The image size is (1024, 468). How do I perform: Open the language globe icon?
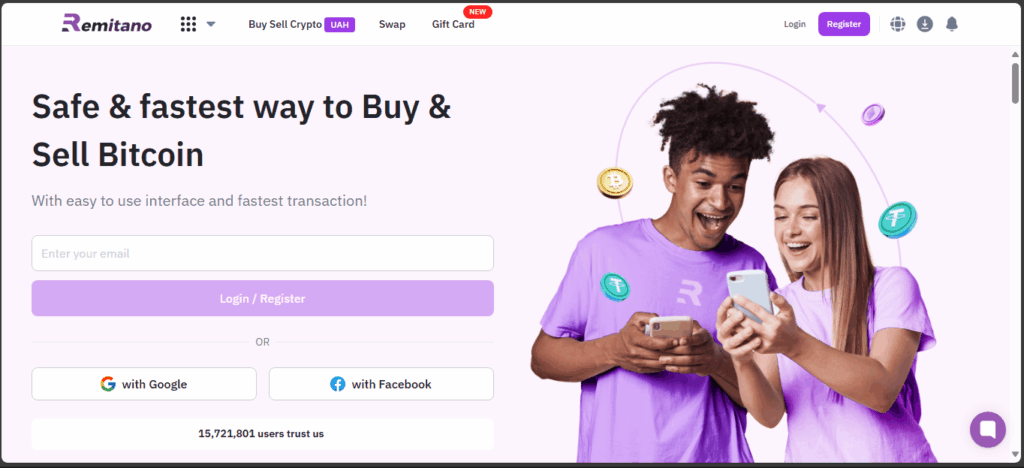(898, 24)
